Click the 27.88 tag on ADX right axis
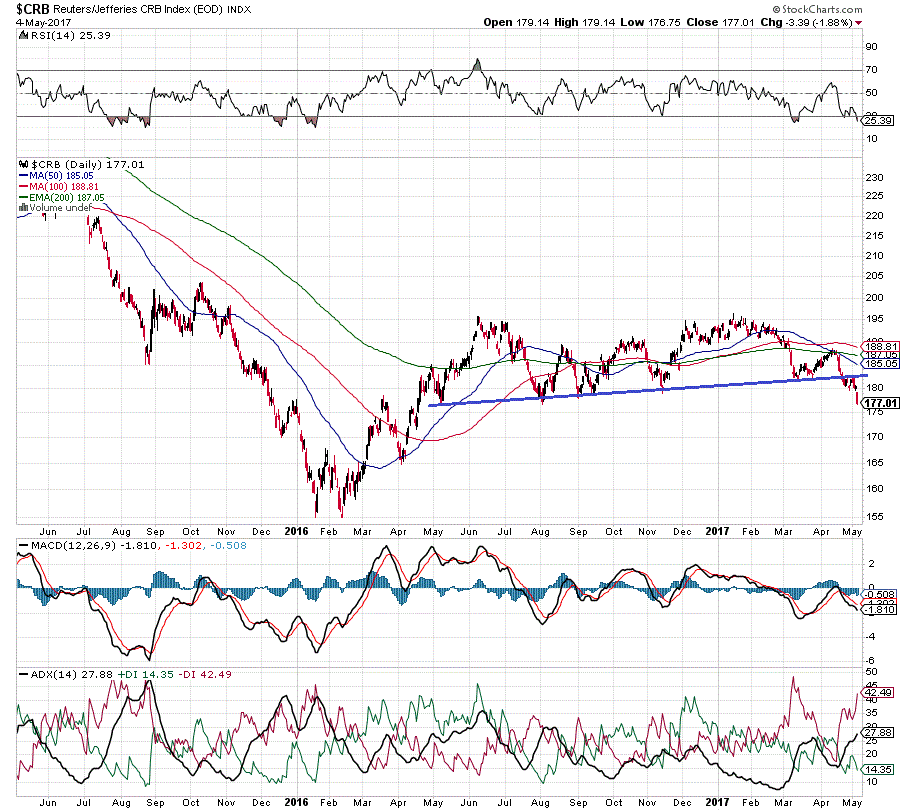 pyautogui.click(x=878, y=732)
